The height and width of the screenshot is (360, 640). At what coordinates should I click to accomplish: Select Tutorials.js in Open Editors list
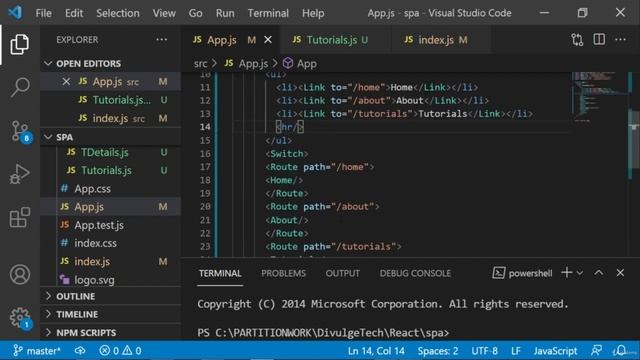[x=110, y=100]
